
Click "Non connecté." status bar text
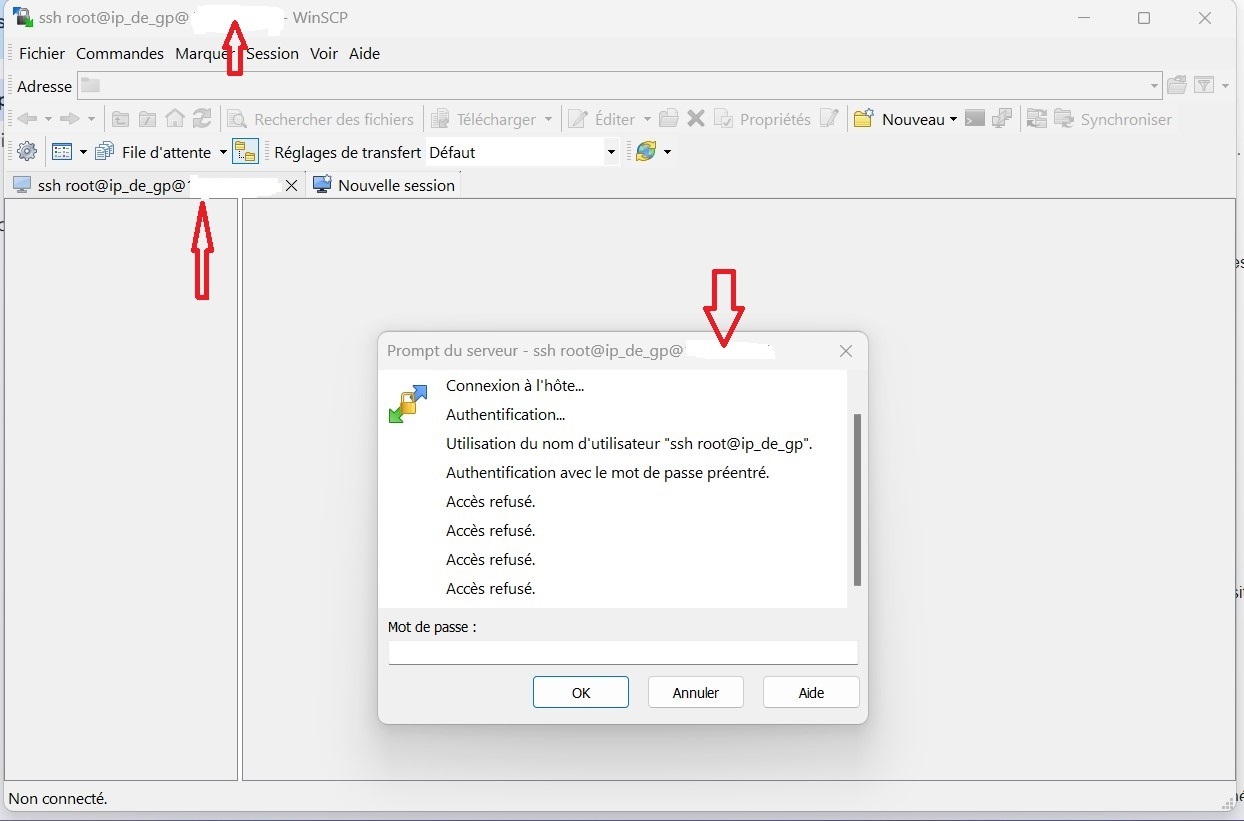pos(58,798)
